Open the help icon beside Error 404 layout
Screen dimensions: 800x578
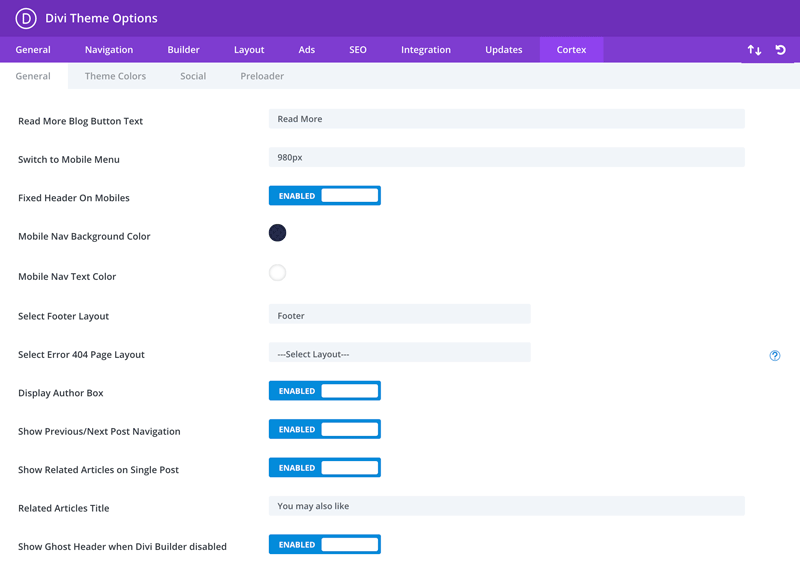[774, 356]
